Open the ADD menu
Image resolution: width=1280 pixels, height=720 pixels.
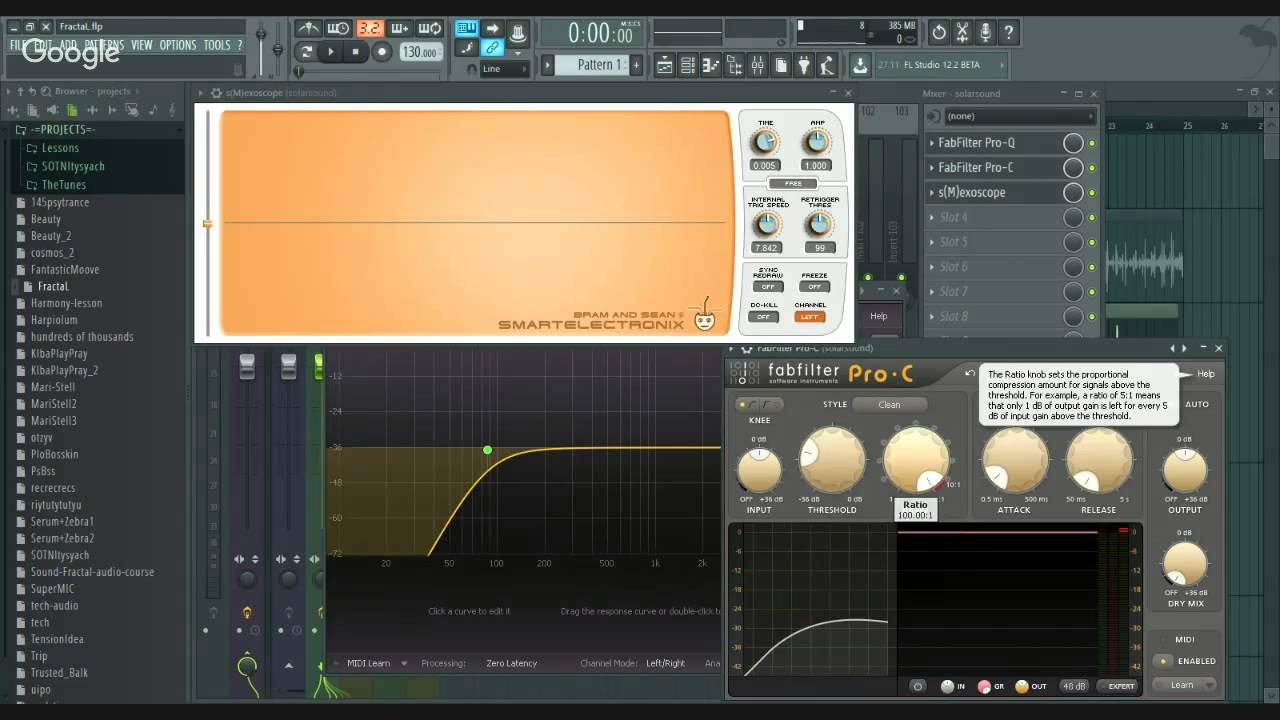(68, 45)
